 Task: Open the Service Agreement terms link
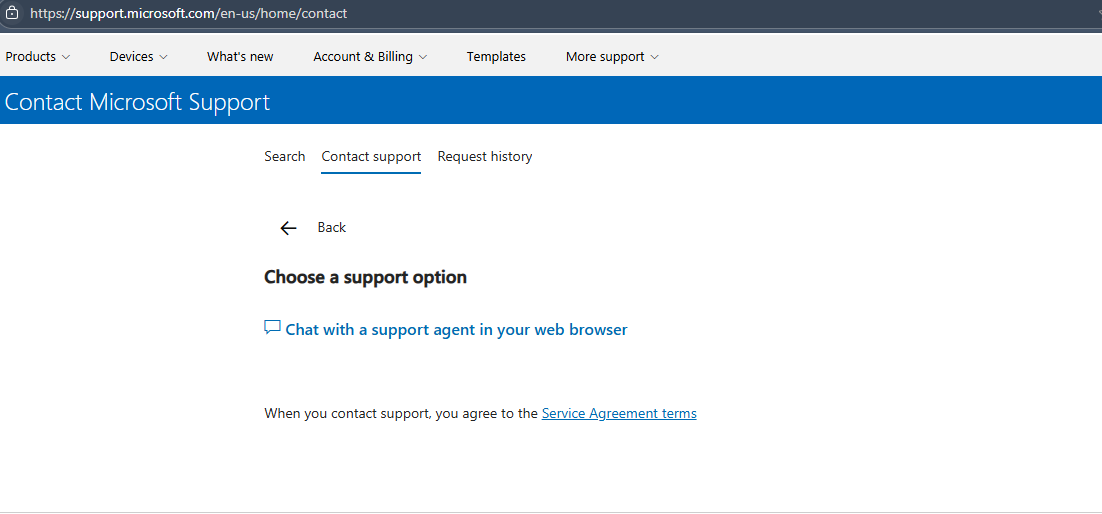pyautogui.click(x=619, y=413)
